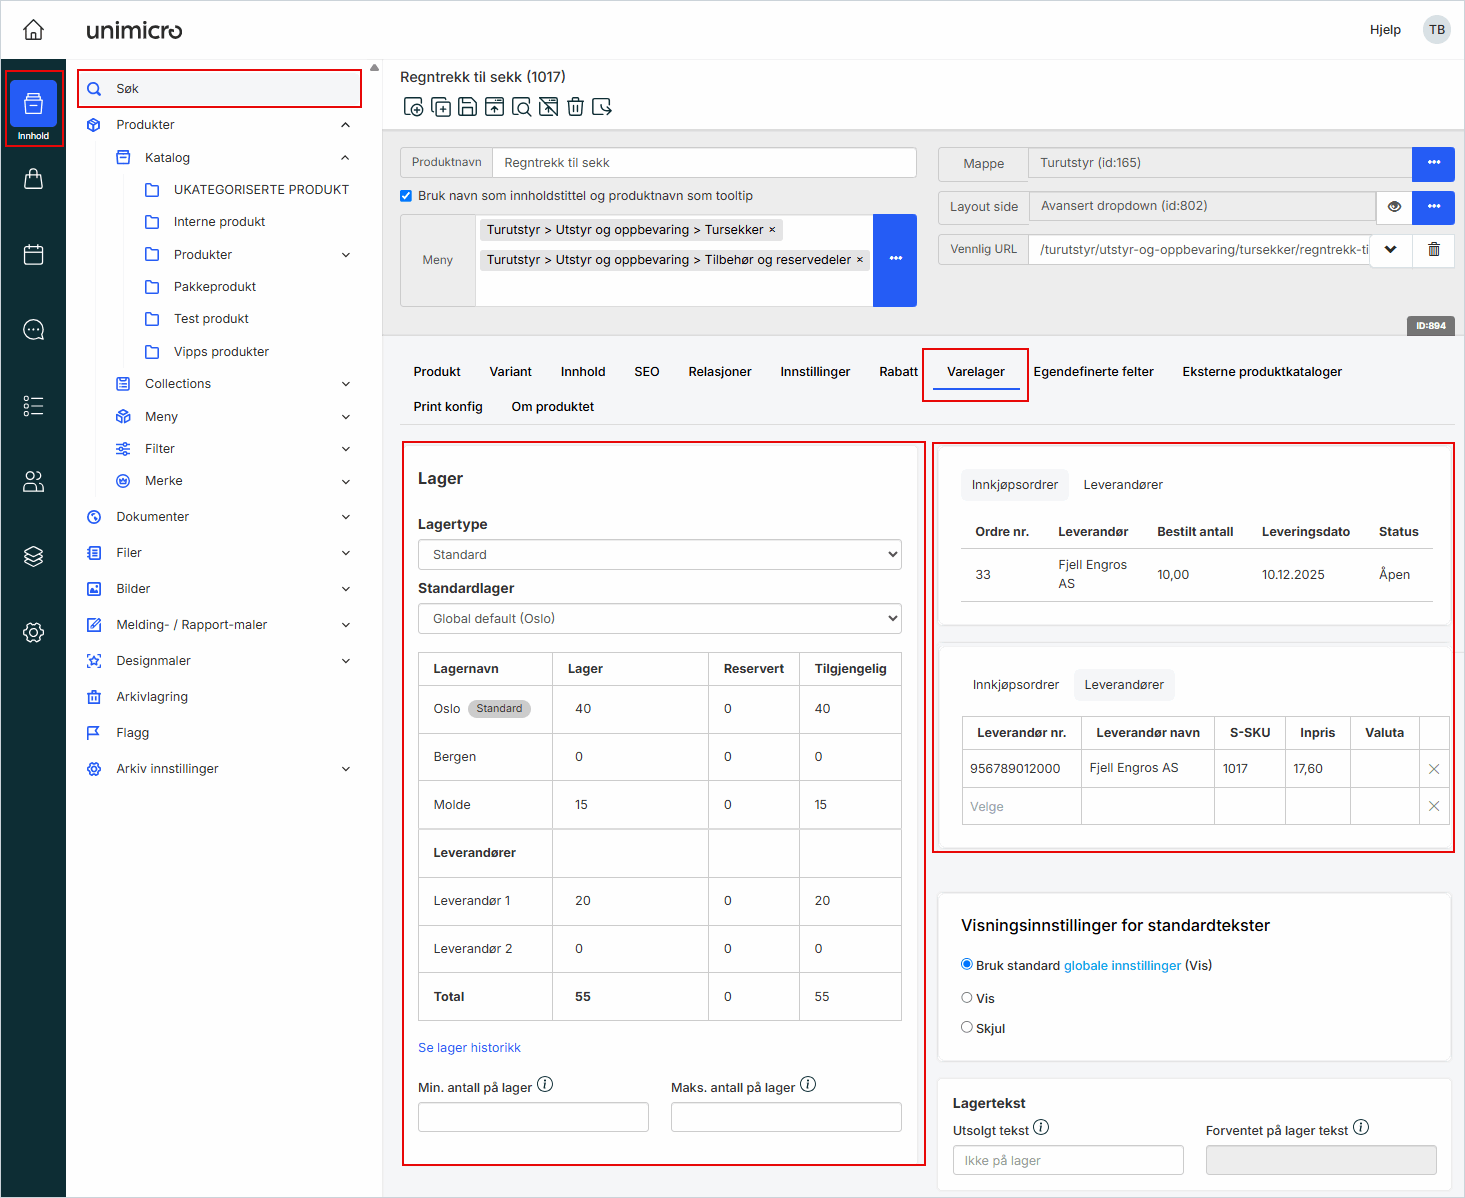Delete the friendly URL with trash icon
Image resolution: width=1465 pixels, height=1198 pixels.
point(1433,250)
